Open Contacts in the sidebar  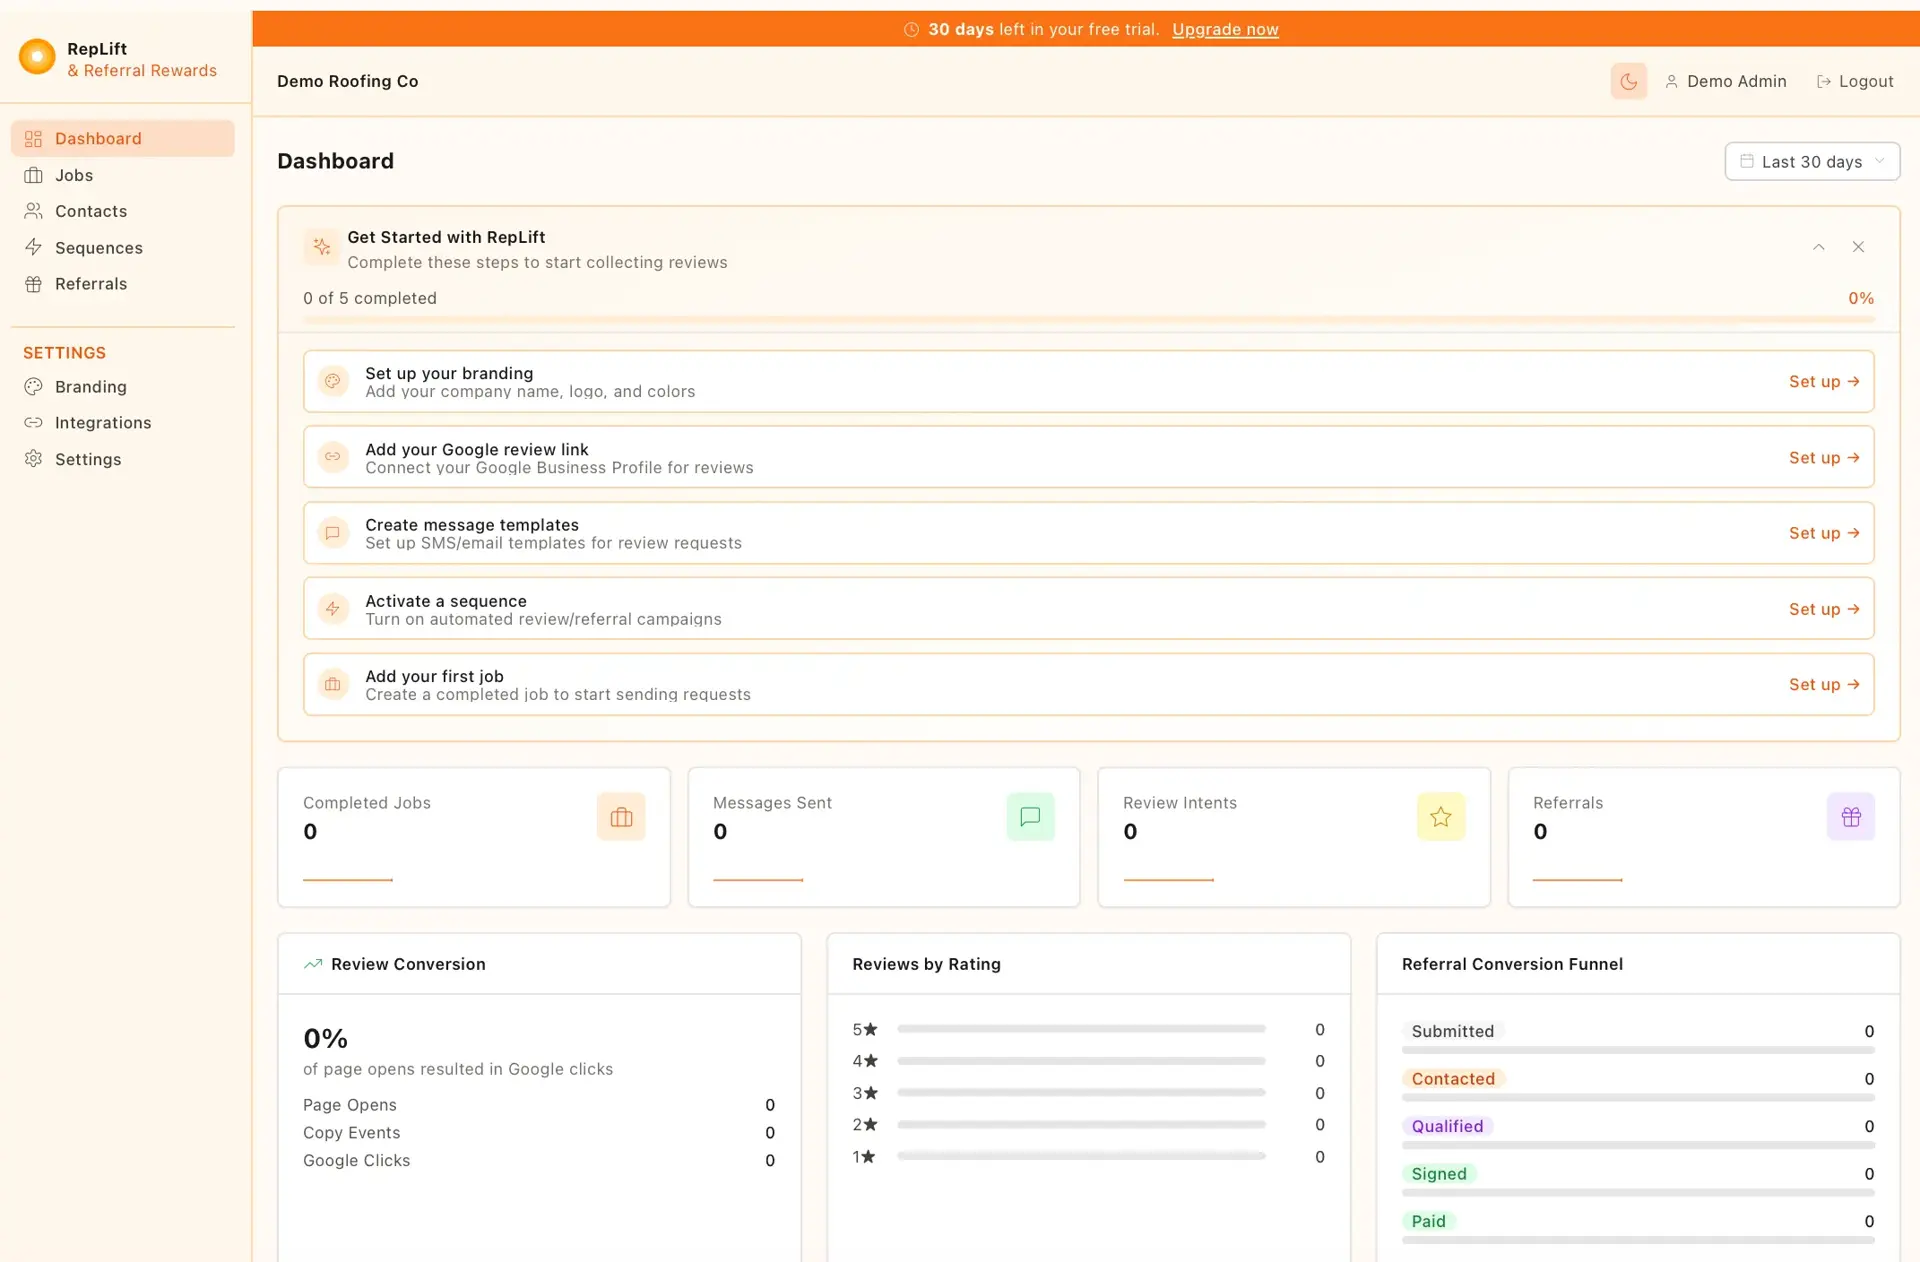tap(123, 211)
